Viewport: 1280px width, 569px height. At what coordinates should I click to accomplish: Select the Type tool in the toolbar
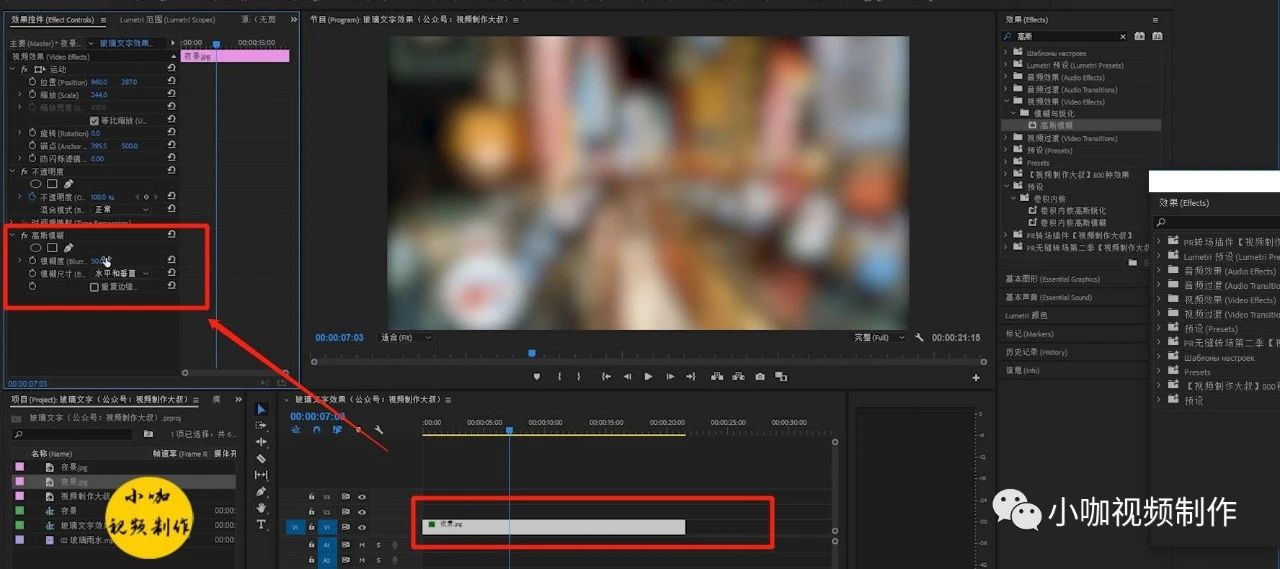click(262, 525)
